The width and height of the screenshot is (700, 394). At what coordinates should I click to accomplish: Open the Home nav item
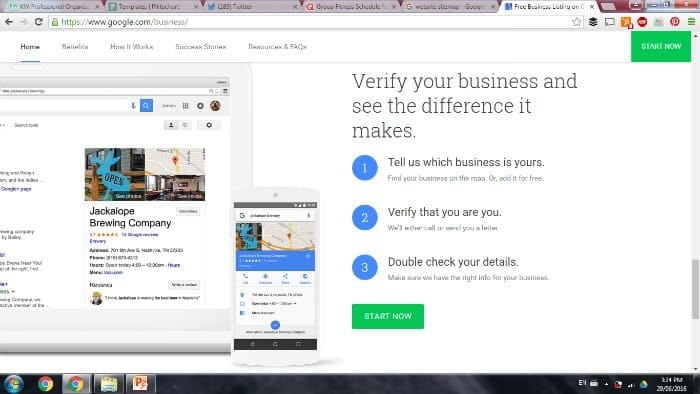click(30, 46)
